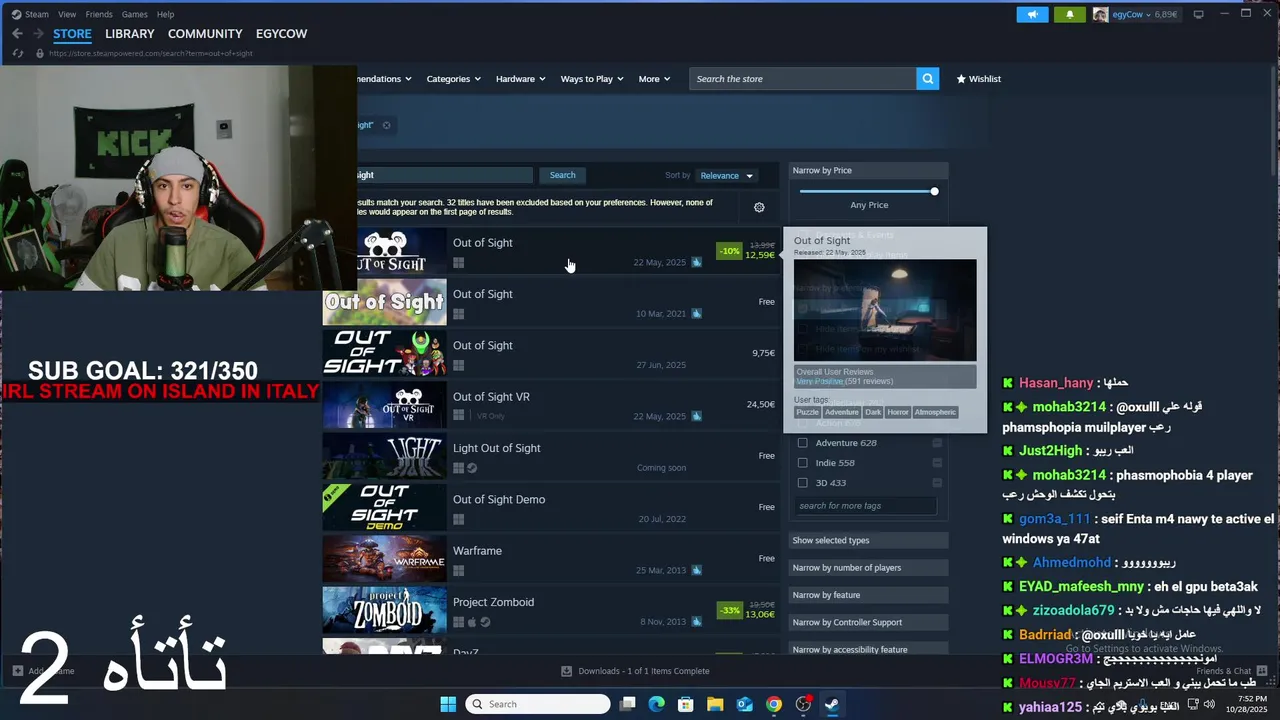Launch Google Chrome from taskbar
1280x720 pixels.
click(773, 704)
